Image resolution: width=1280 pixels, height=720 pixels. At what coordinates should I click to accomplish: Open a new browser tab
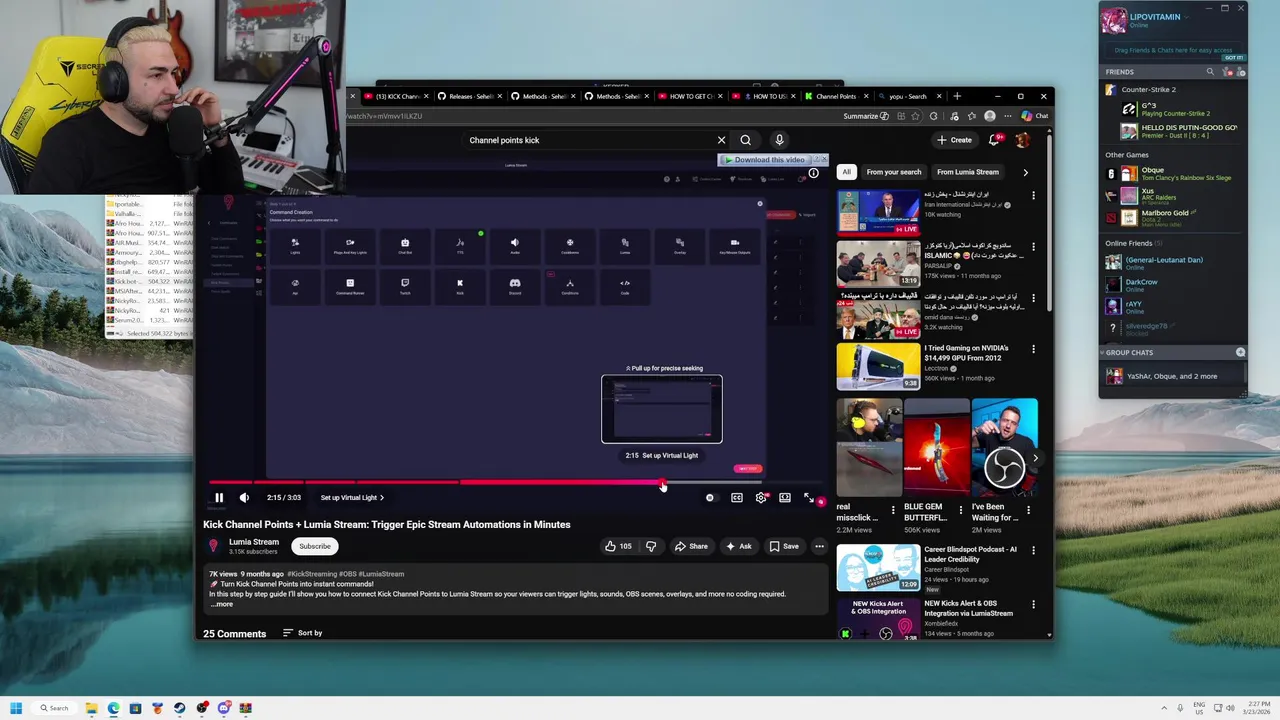957,97
